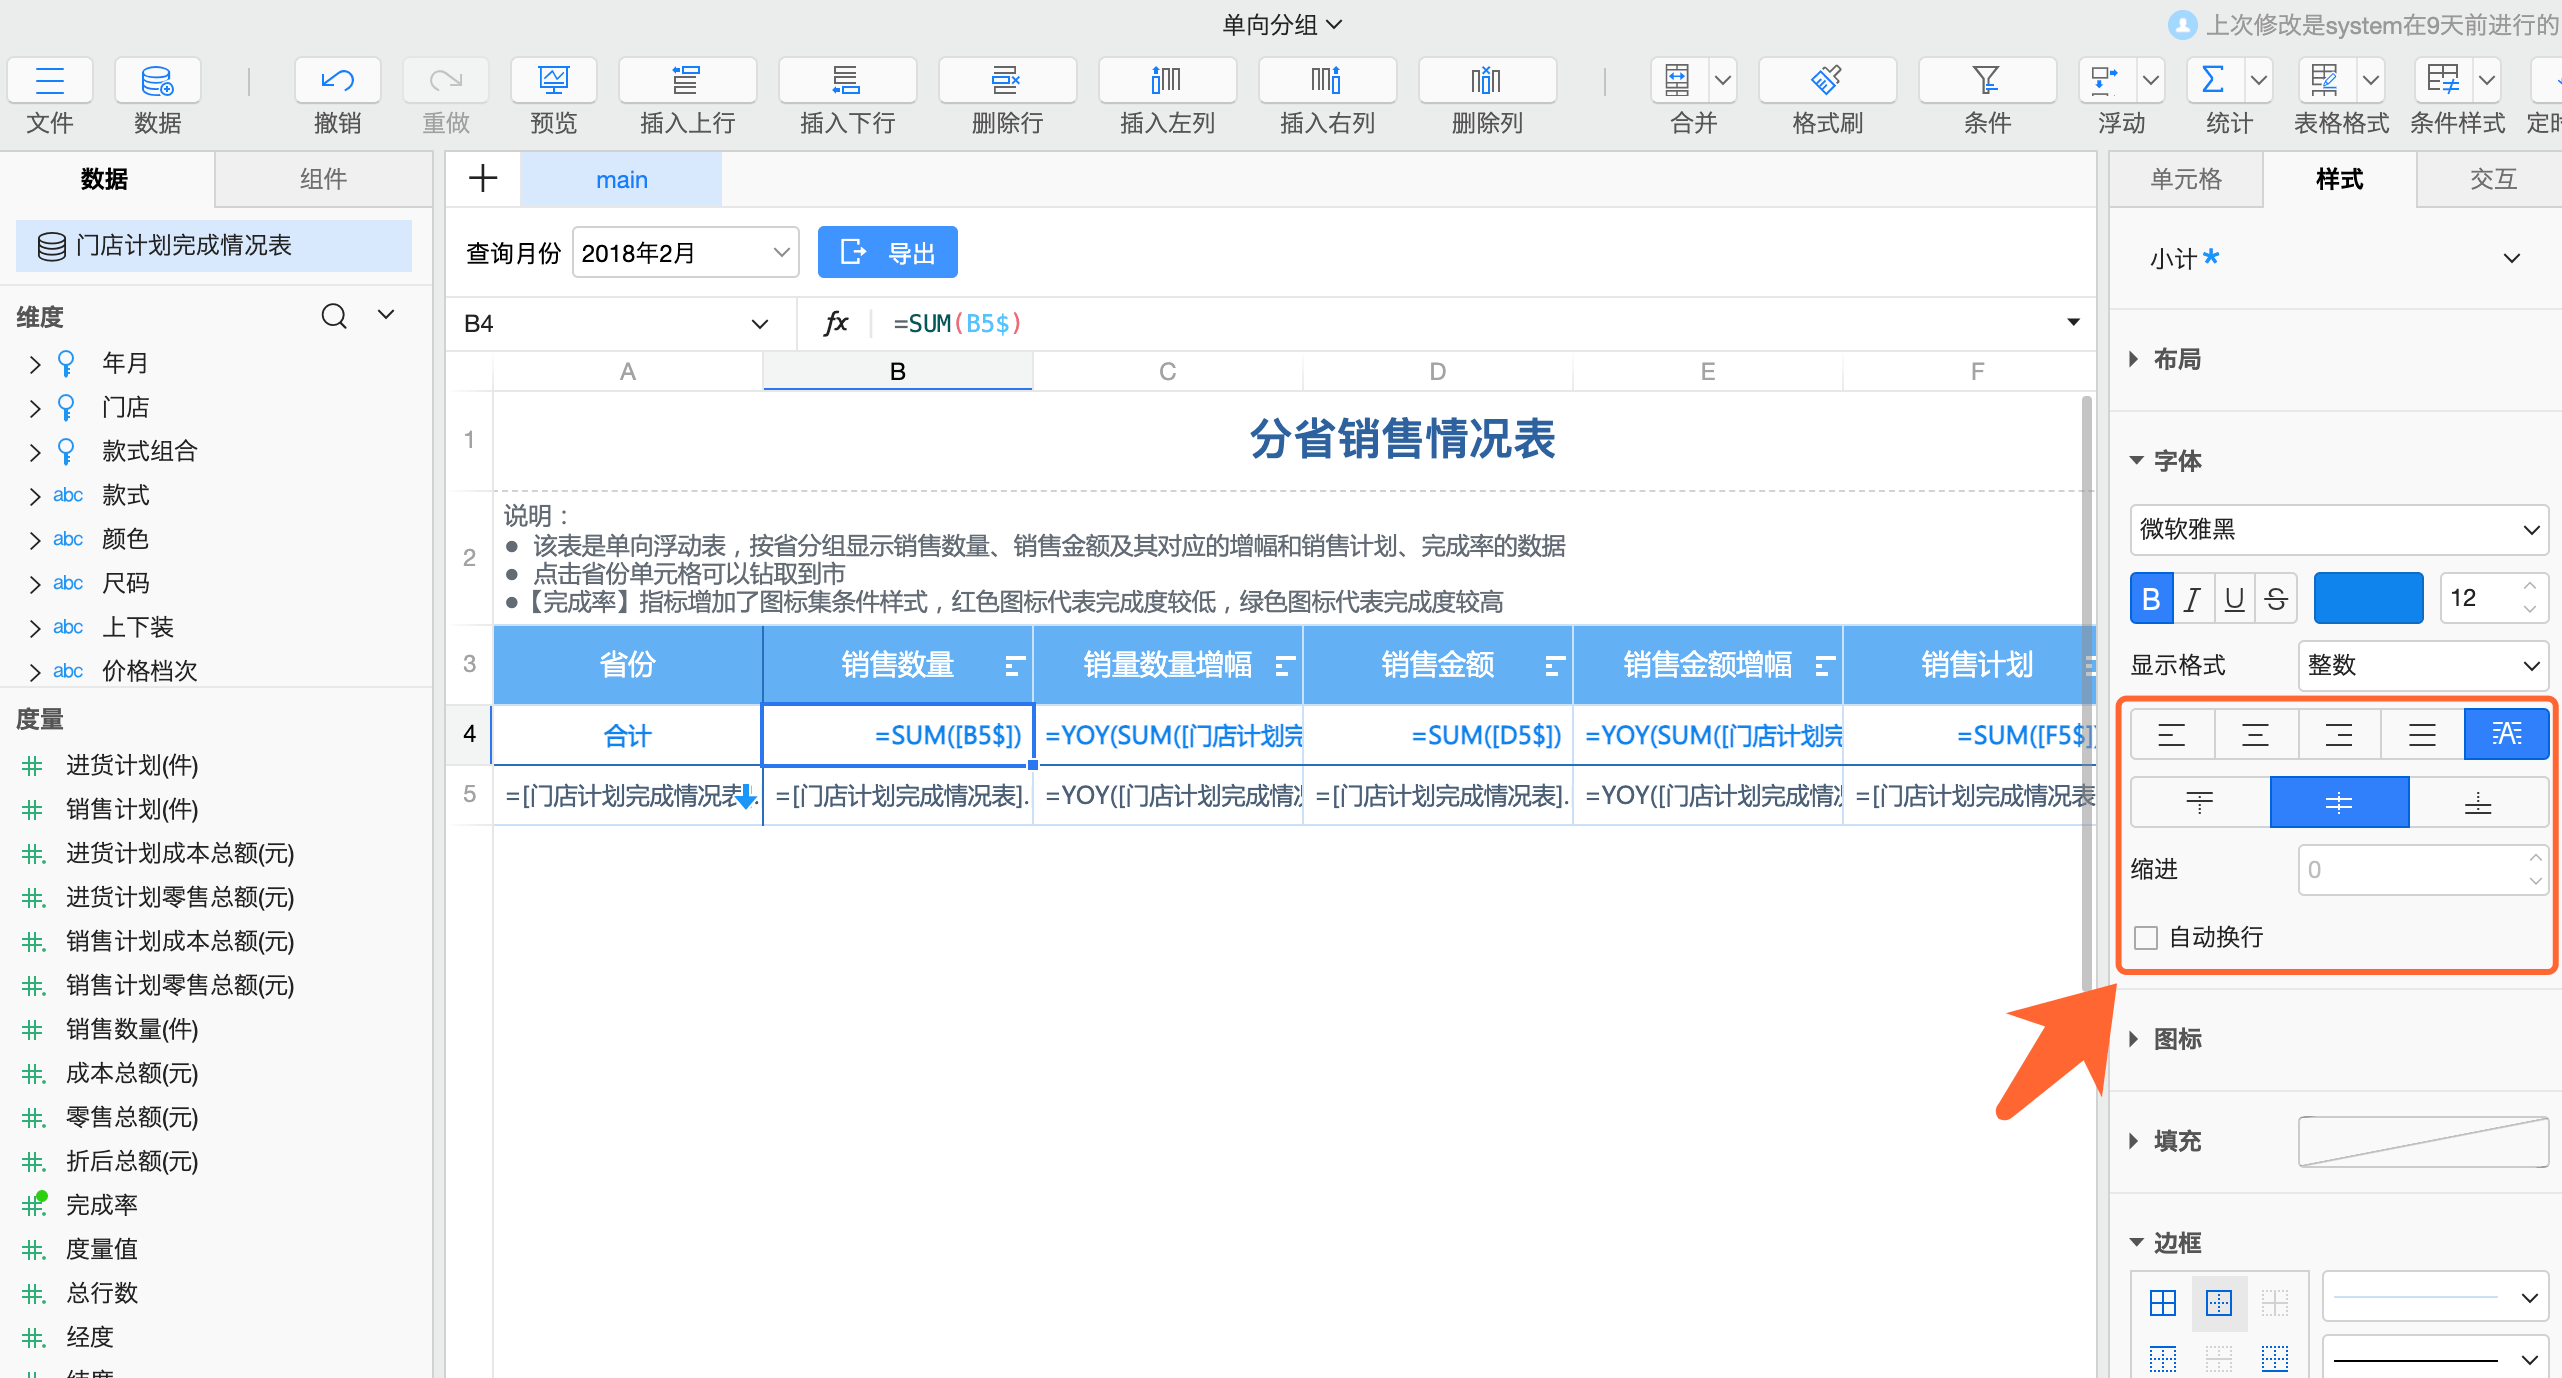This screenshot has width=2562, height=1378.
Task: Enable the 自动换行 word wrap checkbox
Action: [x=2144, y=937]
